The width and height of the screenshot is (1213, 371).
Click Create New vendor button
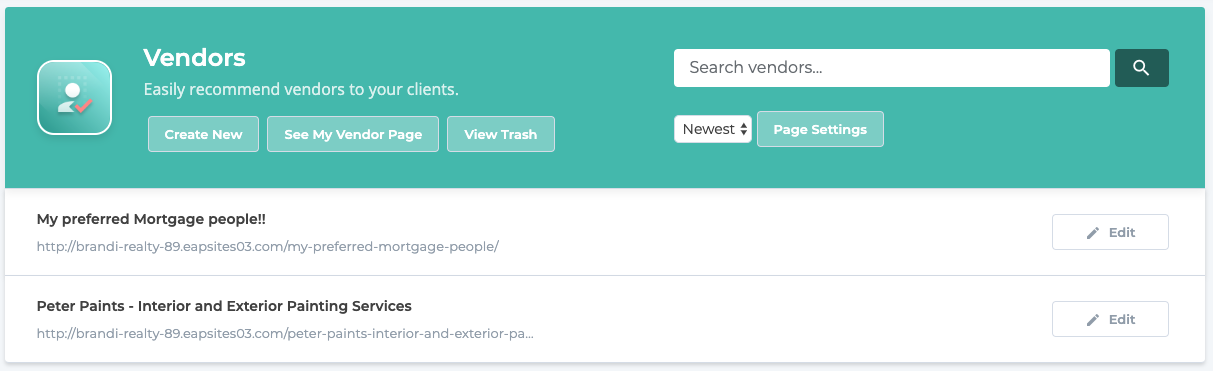click(x=203, y=134)
